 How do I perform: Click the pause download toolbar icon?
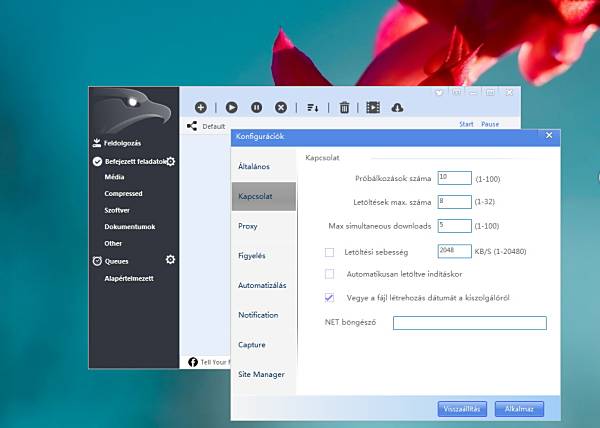coord(256,107)
